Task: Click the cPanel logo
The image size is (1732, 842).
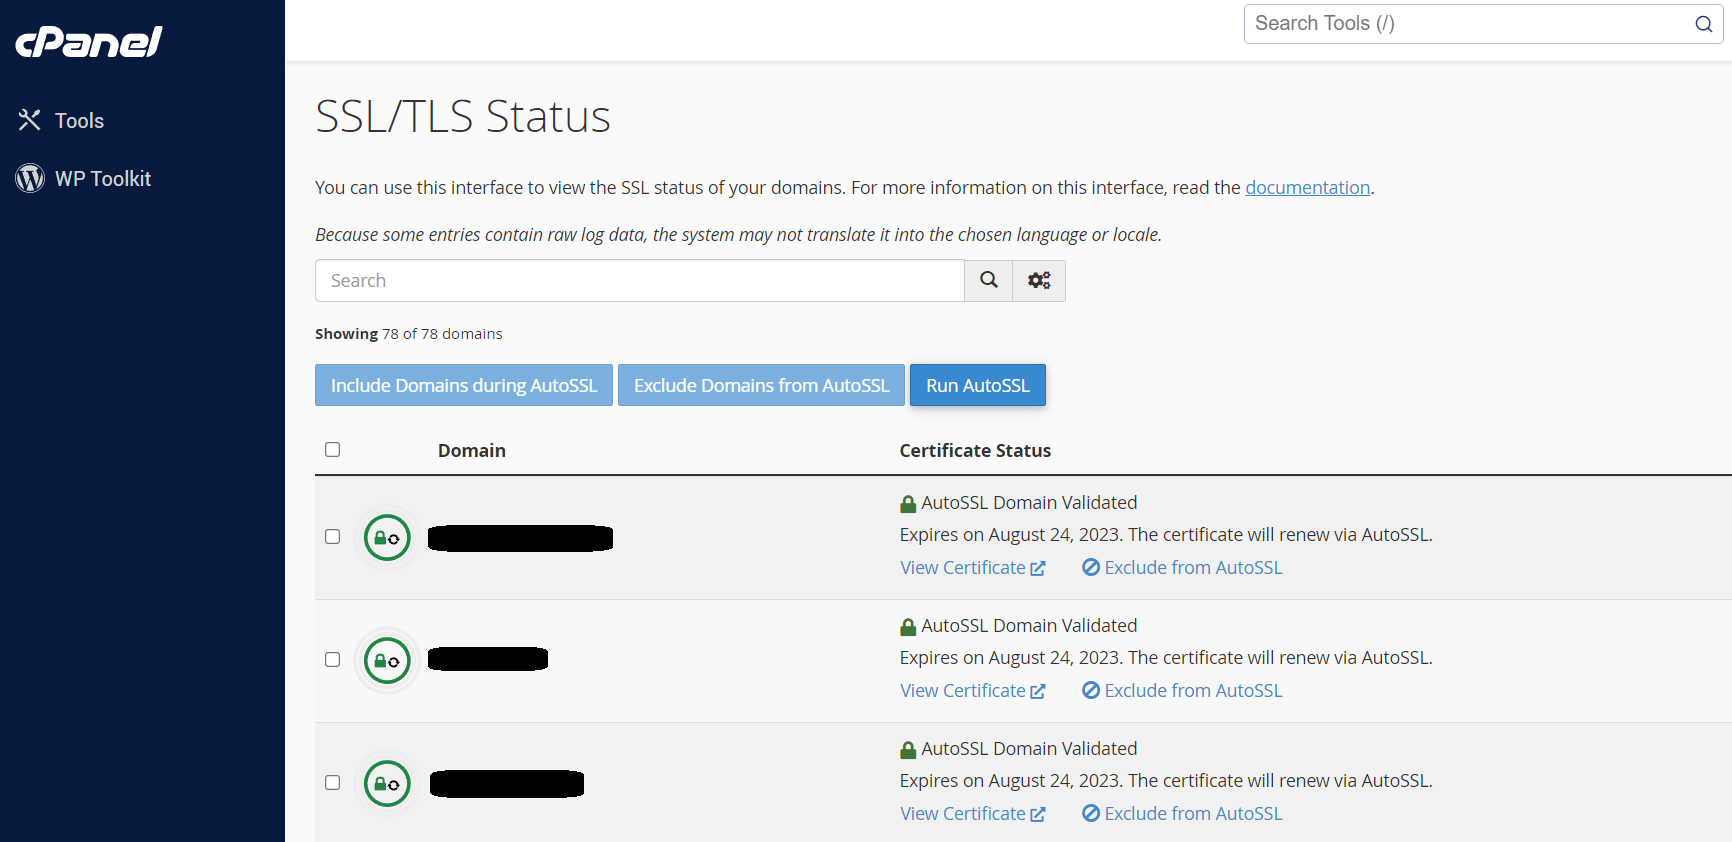Action: point(88,41)
